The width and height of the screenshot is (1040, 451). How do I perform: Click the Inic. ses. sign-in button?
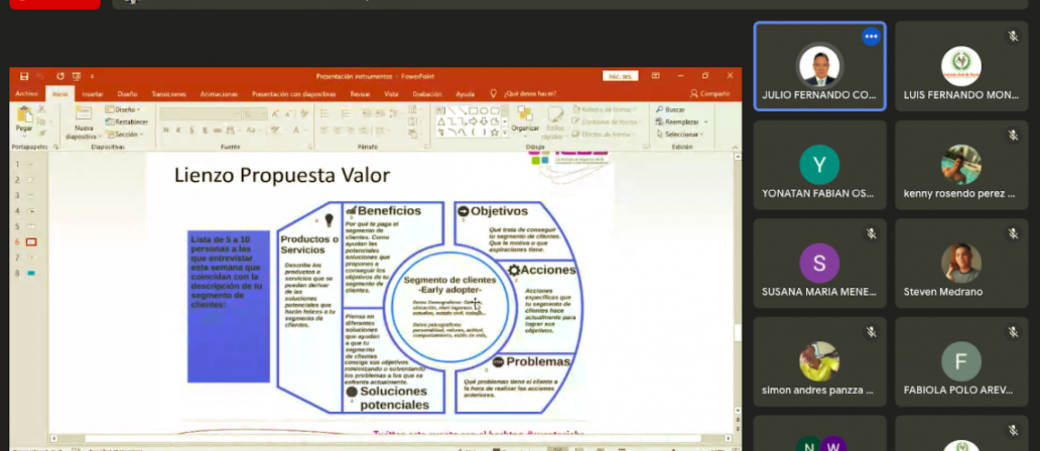coord(619,76)
